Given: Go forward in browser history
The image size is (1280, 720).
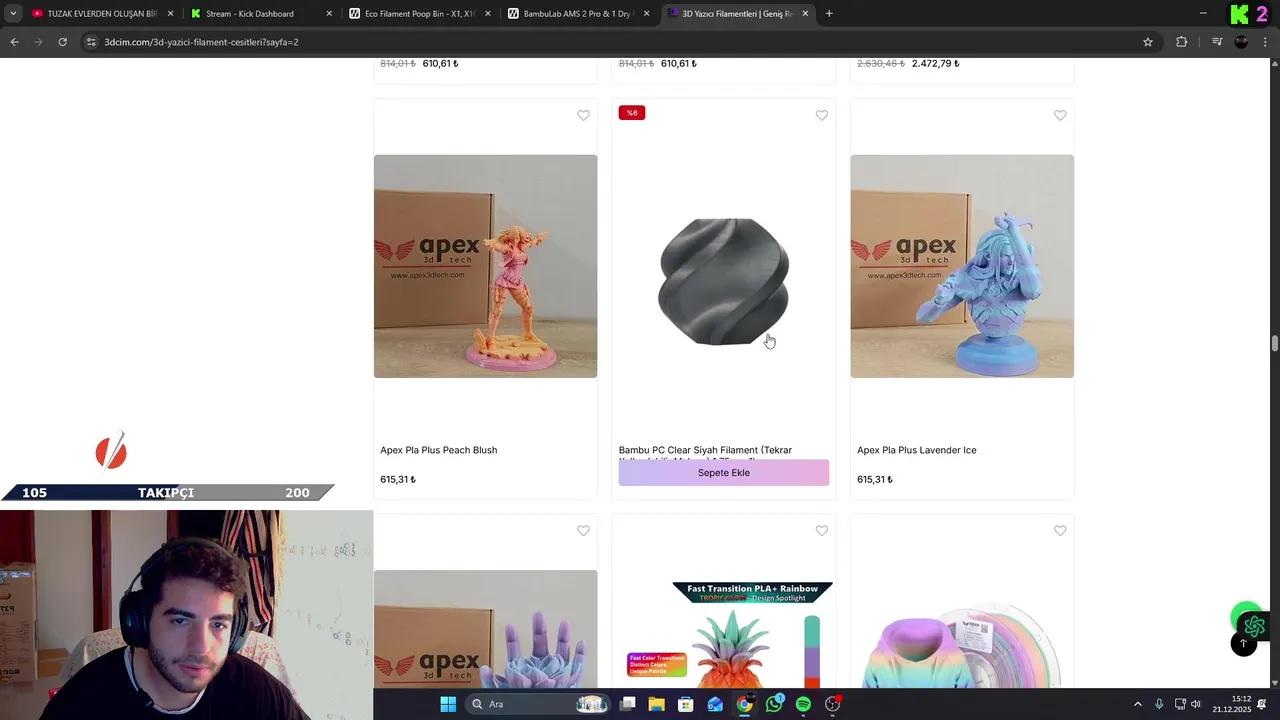Looking at the screenshot, I should (x=38, y=42).
